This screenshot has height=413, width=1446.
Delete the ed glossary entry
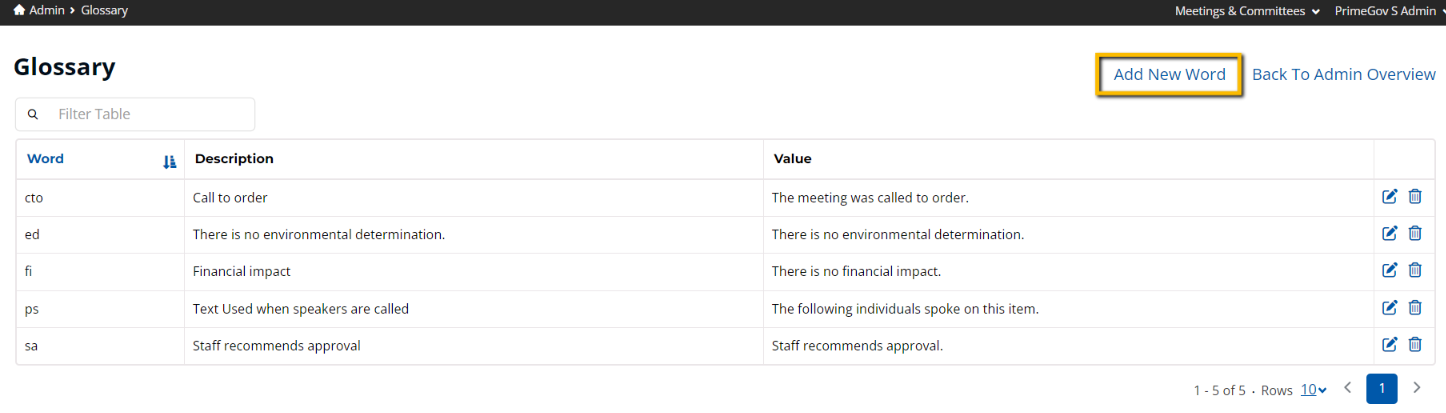[1415, 234]
